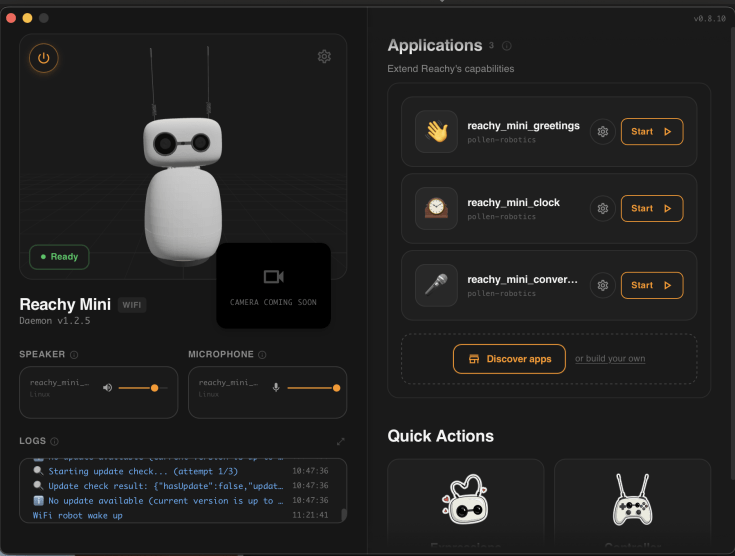Open the speaker device selector
735x556 pixels.
tap(60, 387)
